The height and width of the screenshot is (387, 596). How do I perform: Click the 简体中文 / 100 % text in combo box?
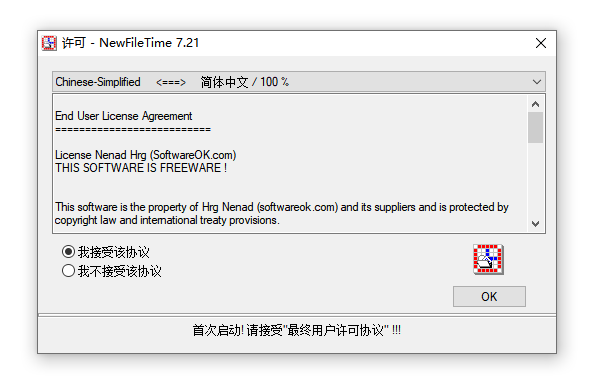[244, 82]
